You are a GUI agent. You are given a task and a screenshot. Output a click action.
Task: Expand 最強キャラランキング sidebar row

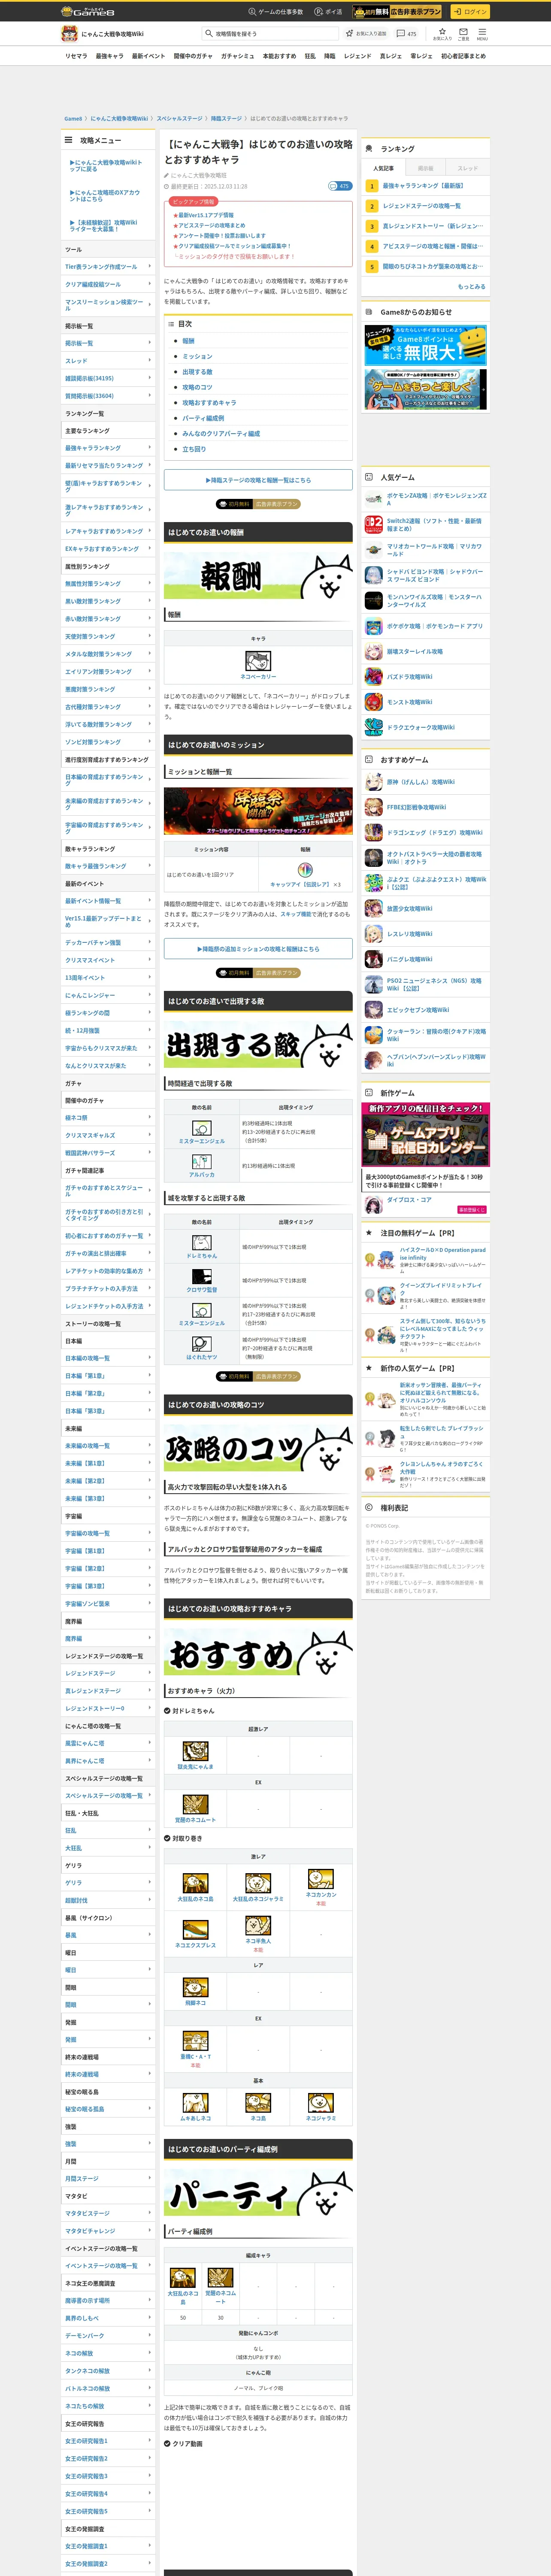click(x=108, y=448)
